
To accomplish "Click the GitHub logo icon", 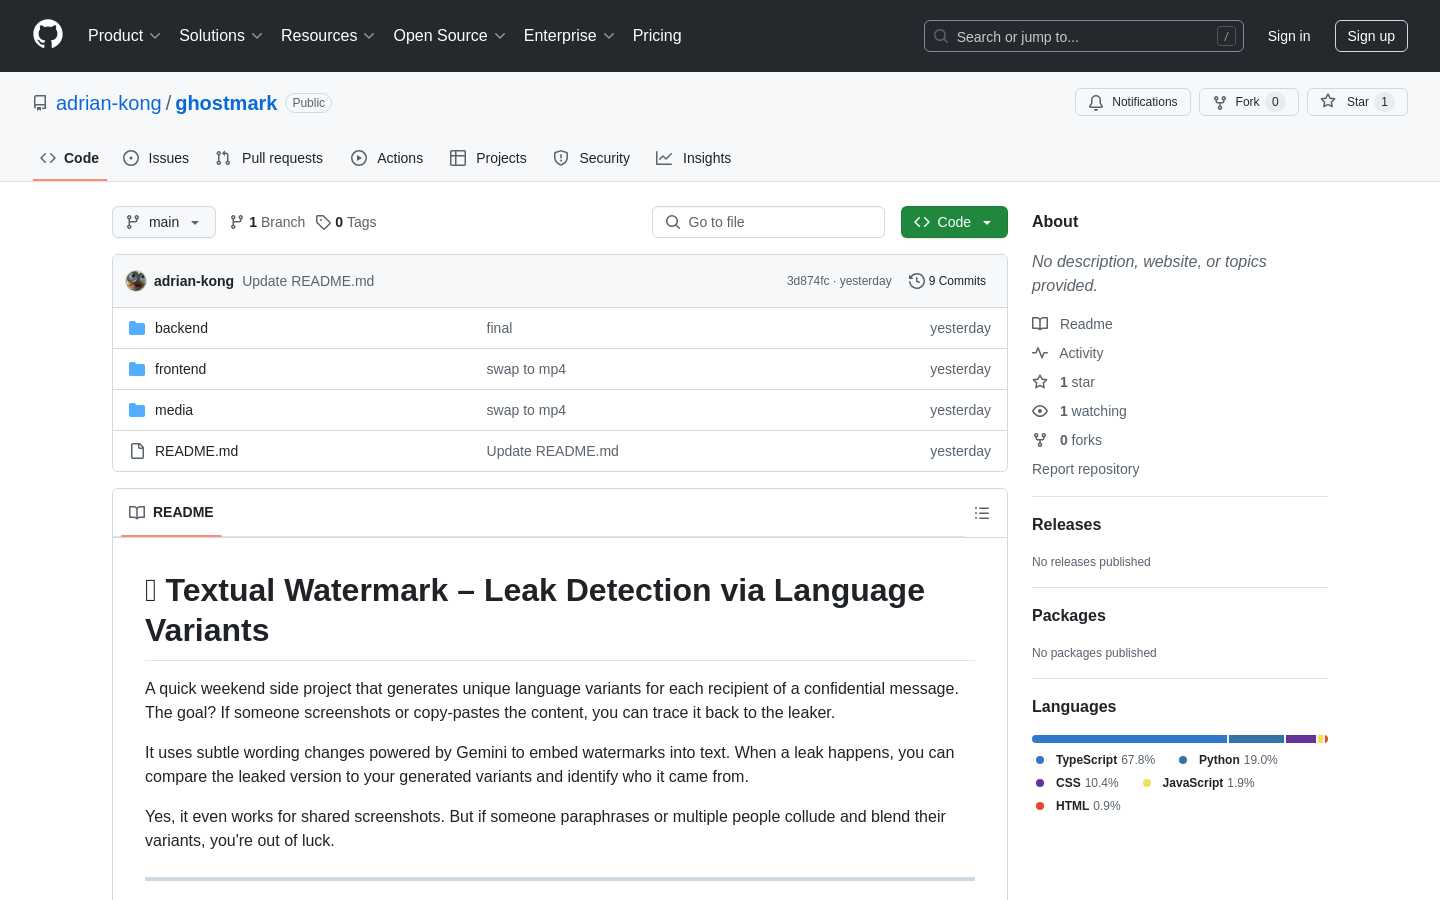I will tap(48, 35).
